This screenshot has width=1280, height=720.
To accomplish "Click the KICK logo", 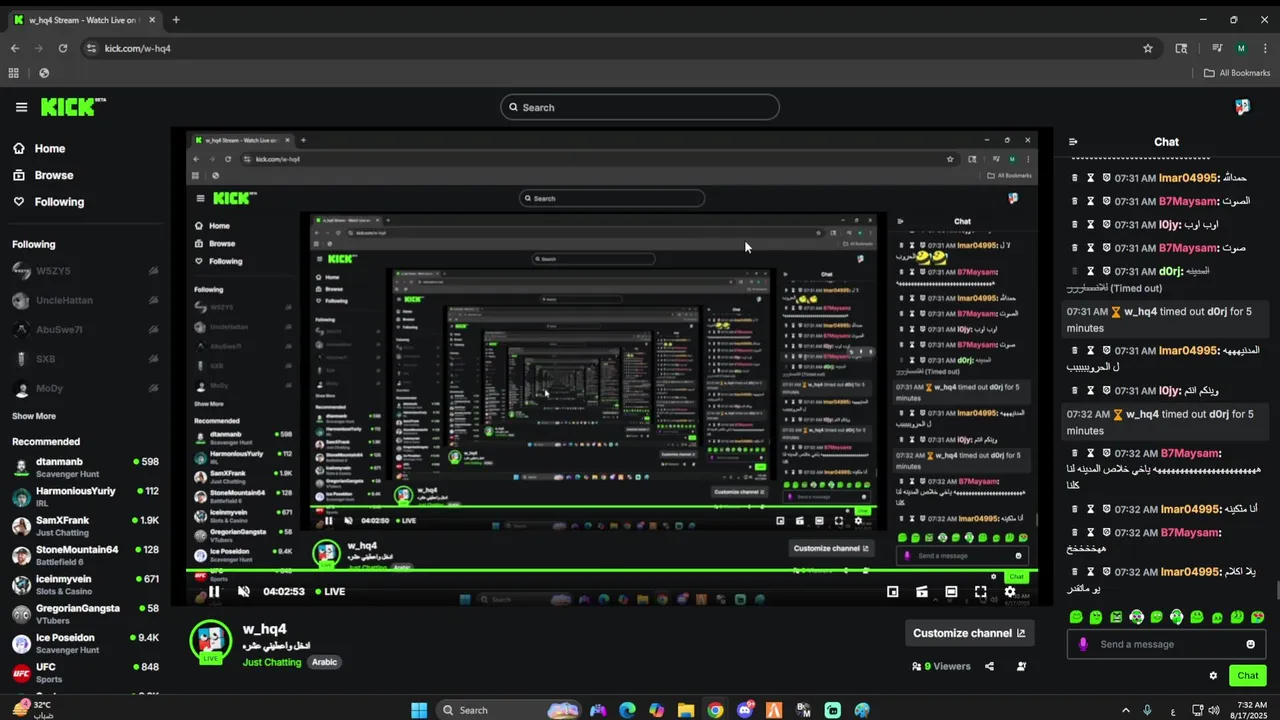I will [x=73, y=107].
